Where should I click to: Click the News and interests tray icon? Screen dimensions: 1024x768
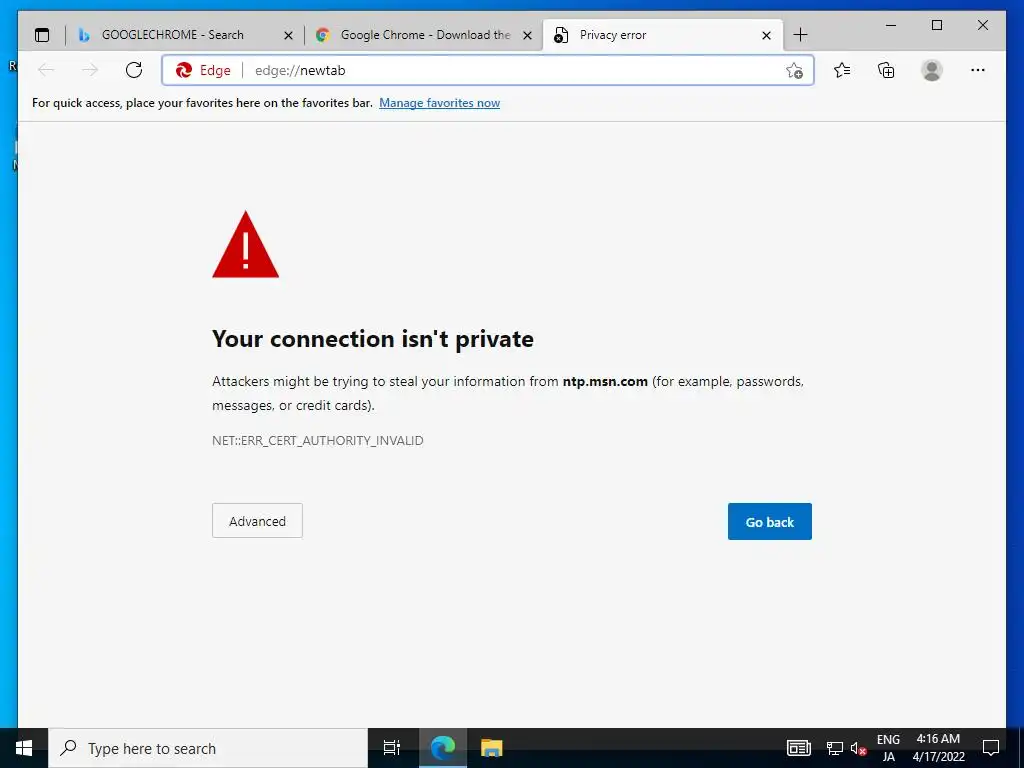pyautogui.click(x=798, y=748)
